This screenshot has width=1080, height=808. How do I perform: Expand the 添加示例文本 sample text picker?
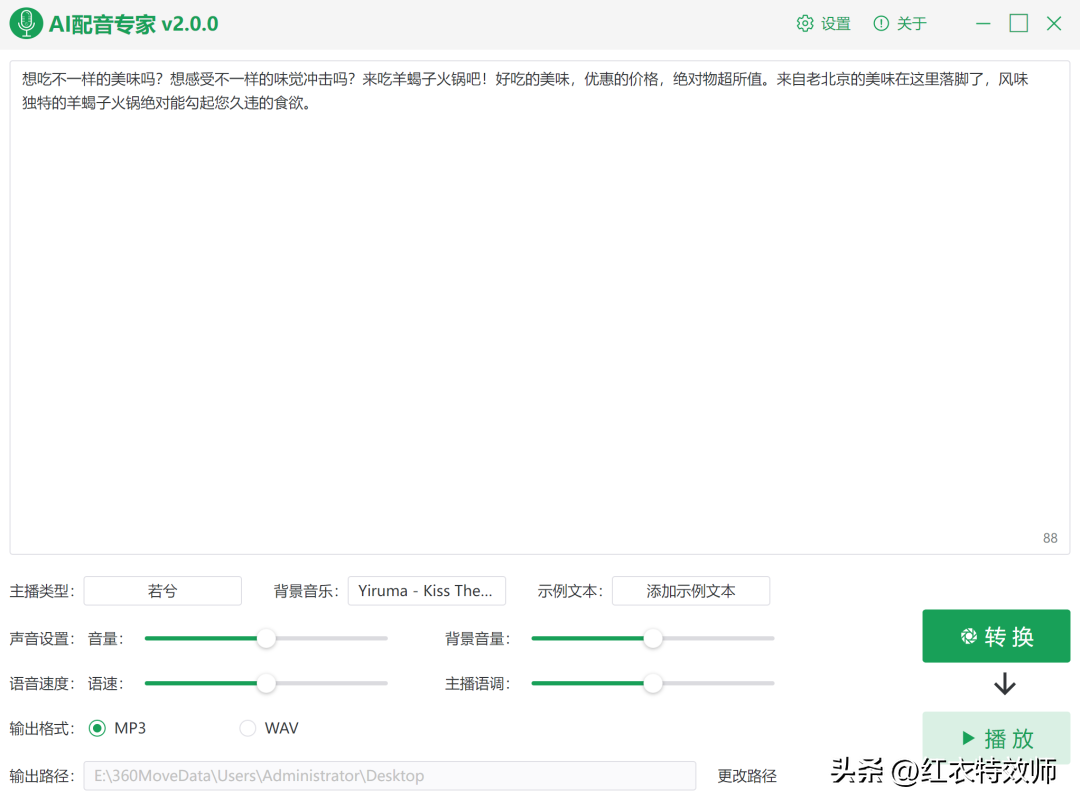691,590
